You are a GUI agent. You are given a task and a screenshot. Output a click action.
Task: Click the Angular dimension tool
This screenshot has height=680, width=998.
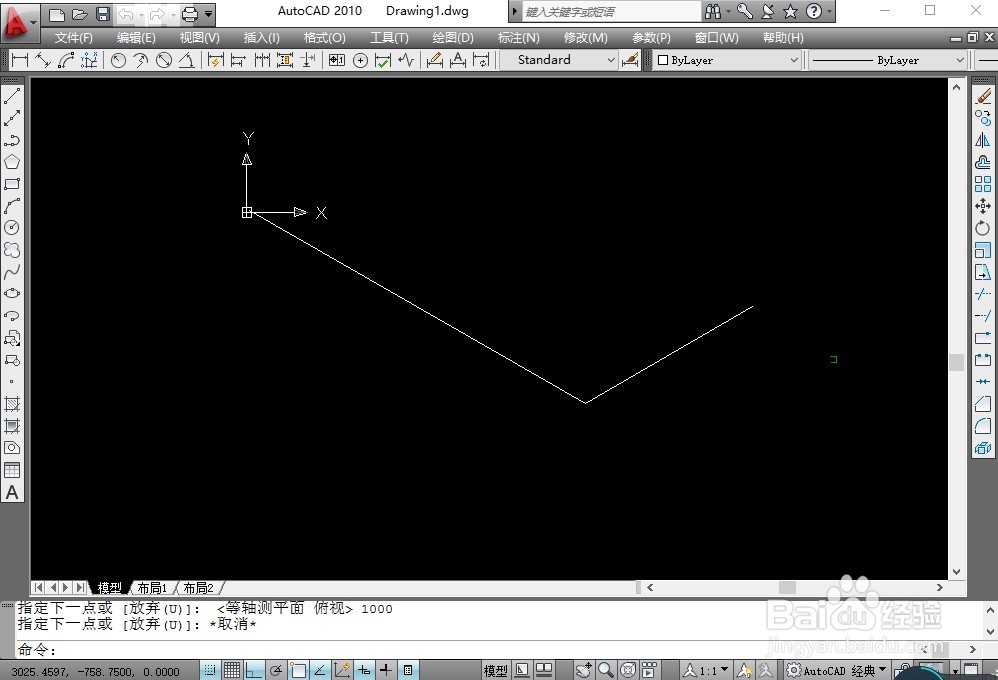186,60
